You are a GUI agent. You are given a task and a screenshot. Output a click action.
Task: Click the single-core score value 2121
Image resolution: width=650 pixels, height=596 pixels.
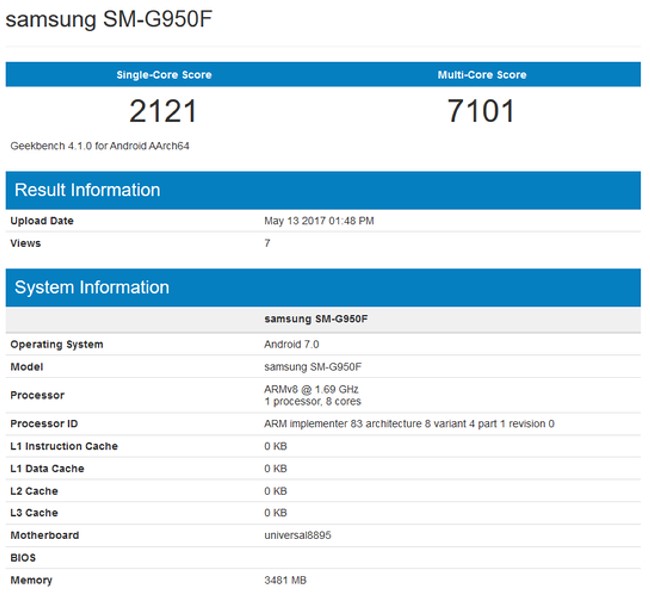click(x=164, y=110)
